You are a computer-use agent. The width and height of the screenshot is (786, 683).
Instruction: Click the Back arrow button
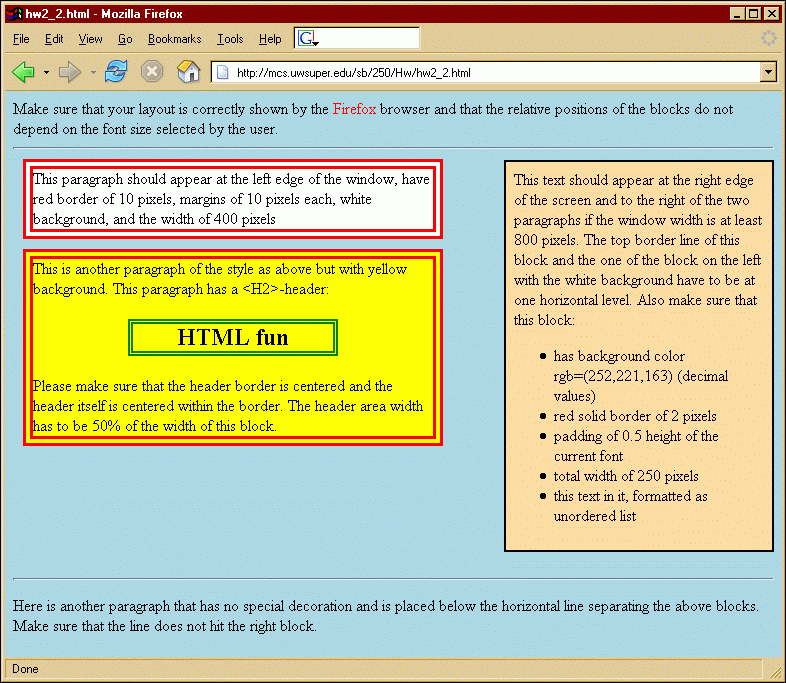[x=23, y=72]
